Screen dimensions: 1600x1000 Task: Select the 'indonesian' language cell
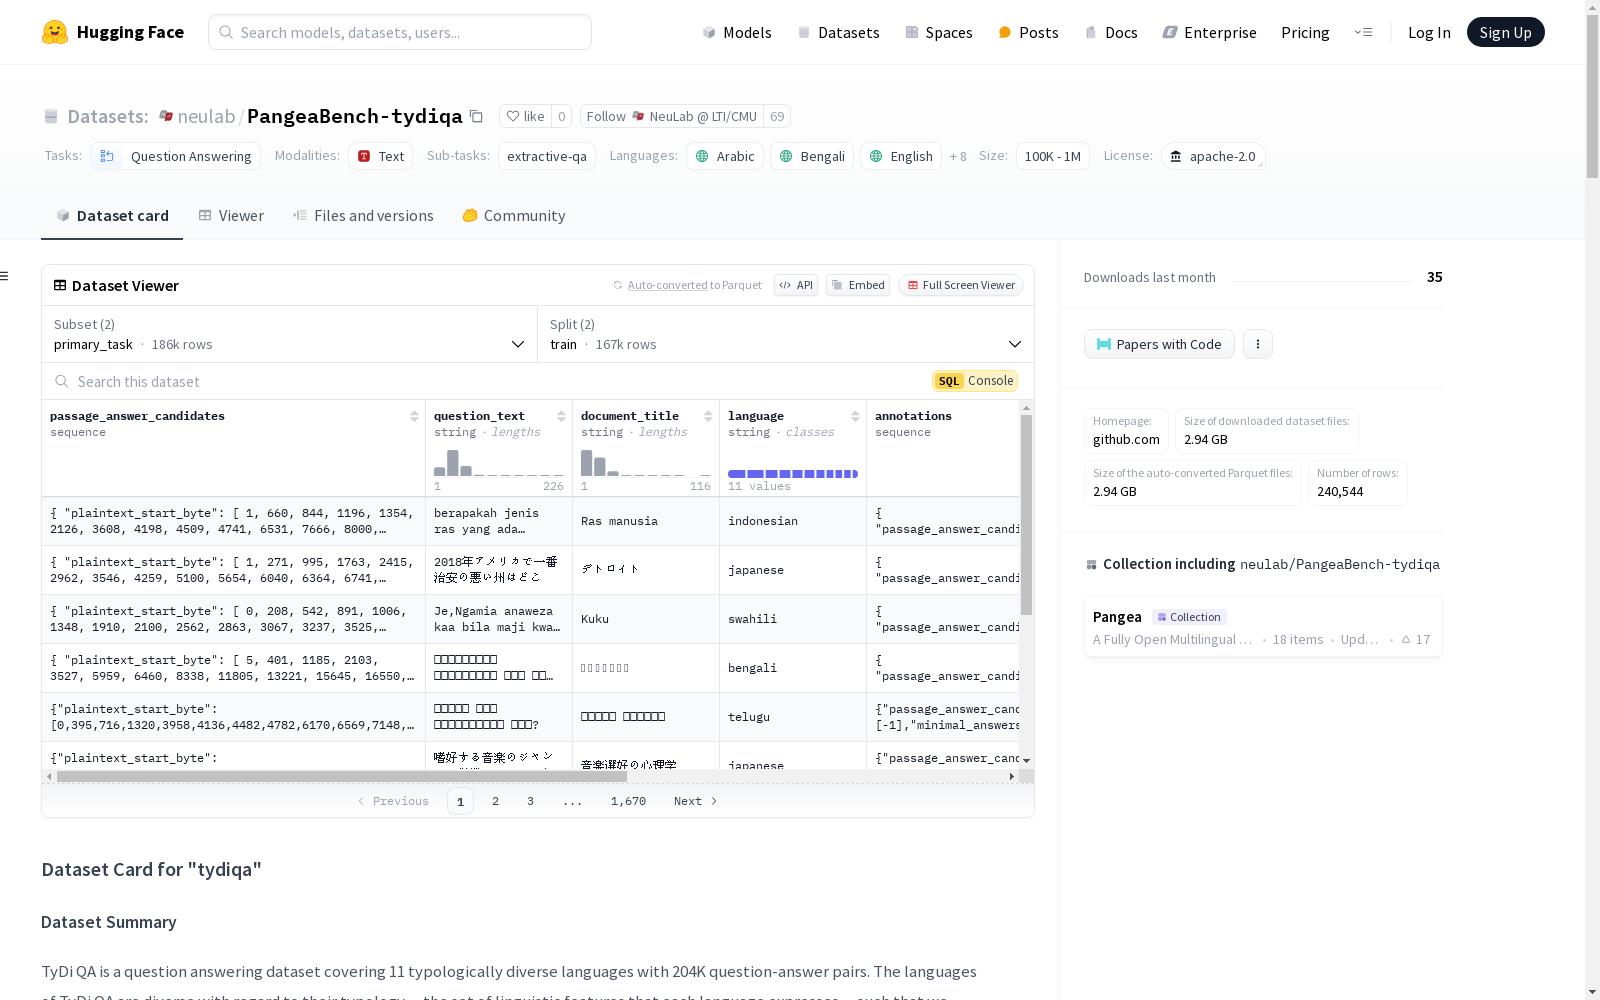pos(793,521)
